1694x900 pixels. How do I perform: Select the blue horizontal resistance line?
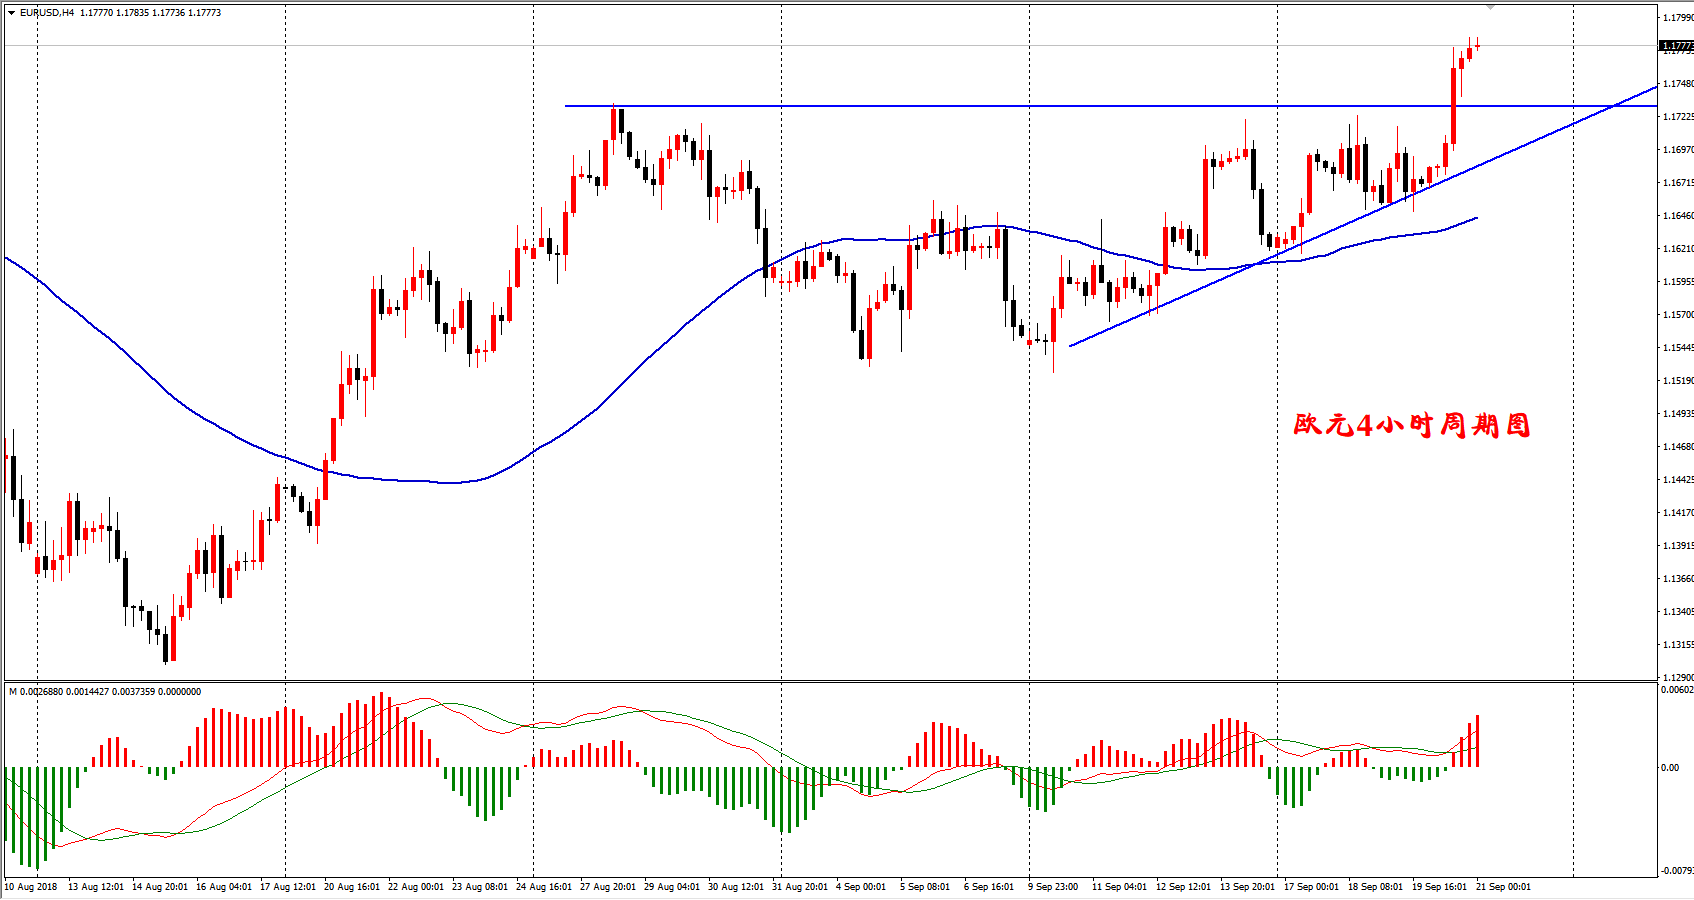(x=1110, y=105)
